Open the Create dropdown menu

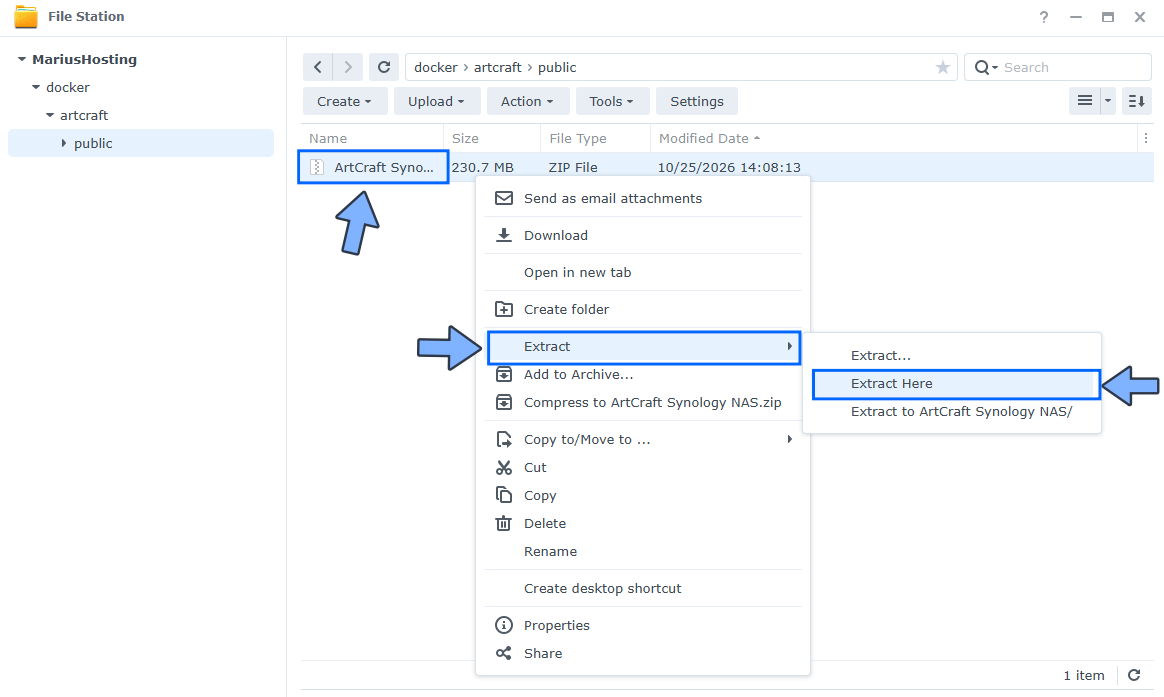pyautogui.click(x=344, y=101)
